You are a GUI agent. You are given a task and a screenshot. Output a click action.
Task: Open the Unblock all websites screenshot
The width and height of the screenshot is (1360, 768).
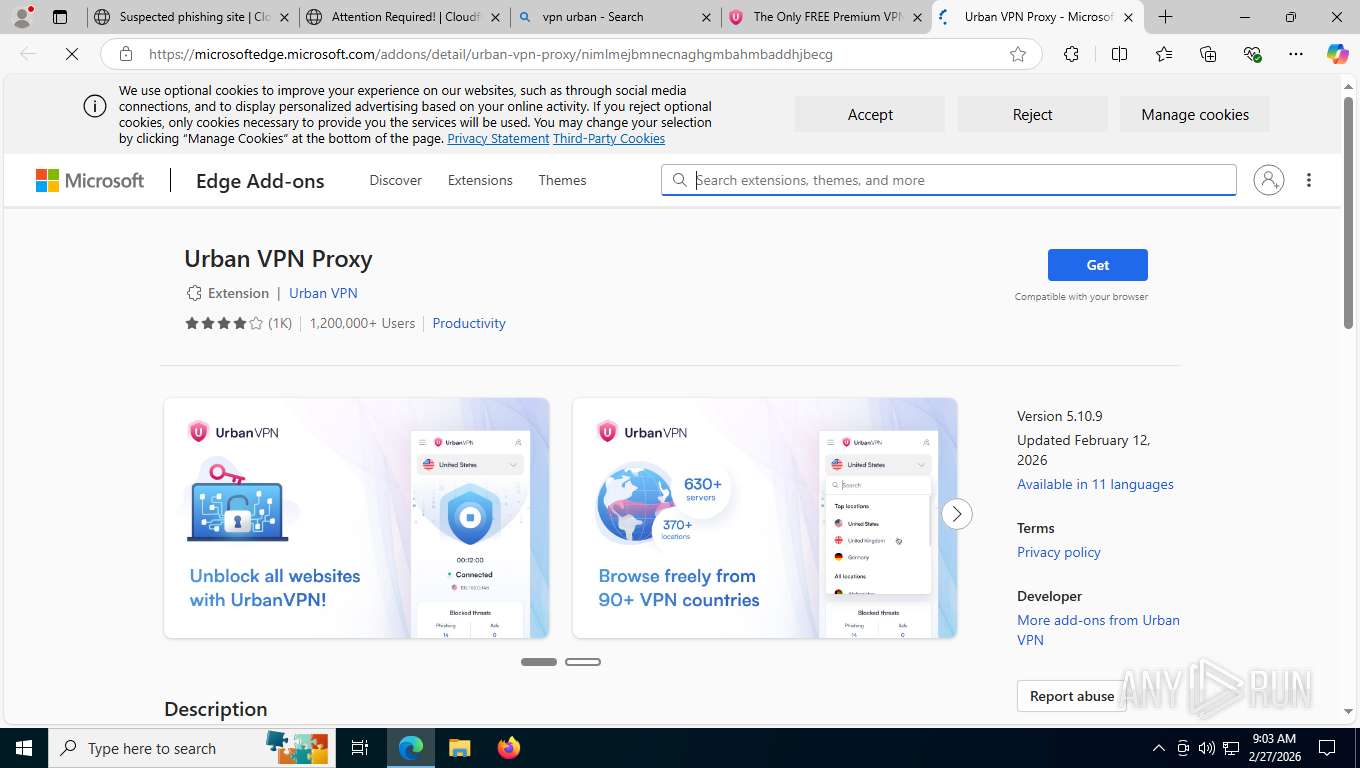(x=357, y=518)
